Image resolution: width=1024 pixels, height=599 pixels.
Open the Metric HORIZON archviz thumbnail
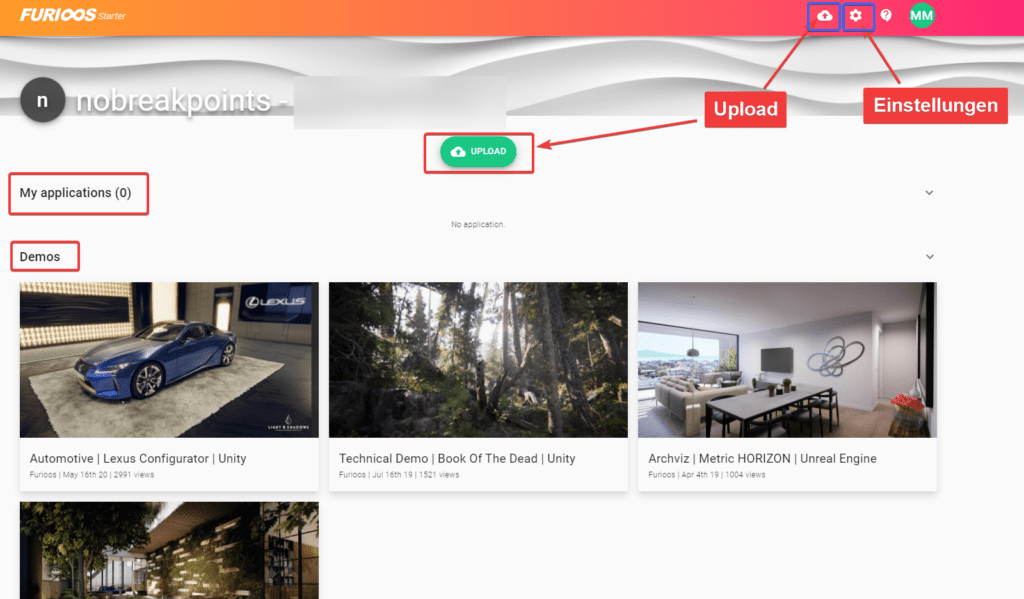pos(787,360)
